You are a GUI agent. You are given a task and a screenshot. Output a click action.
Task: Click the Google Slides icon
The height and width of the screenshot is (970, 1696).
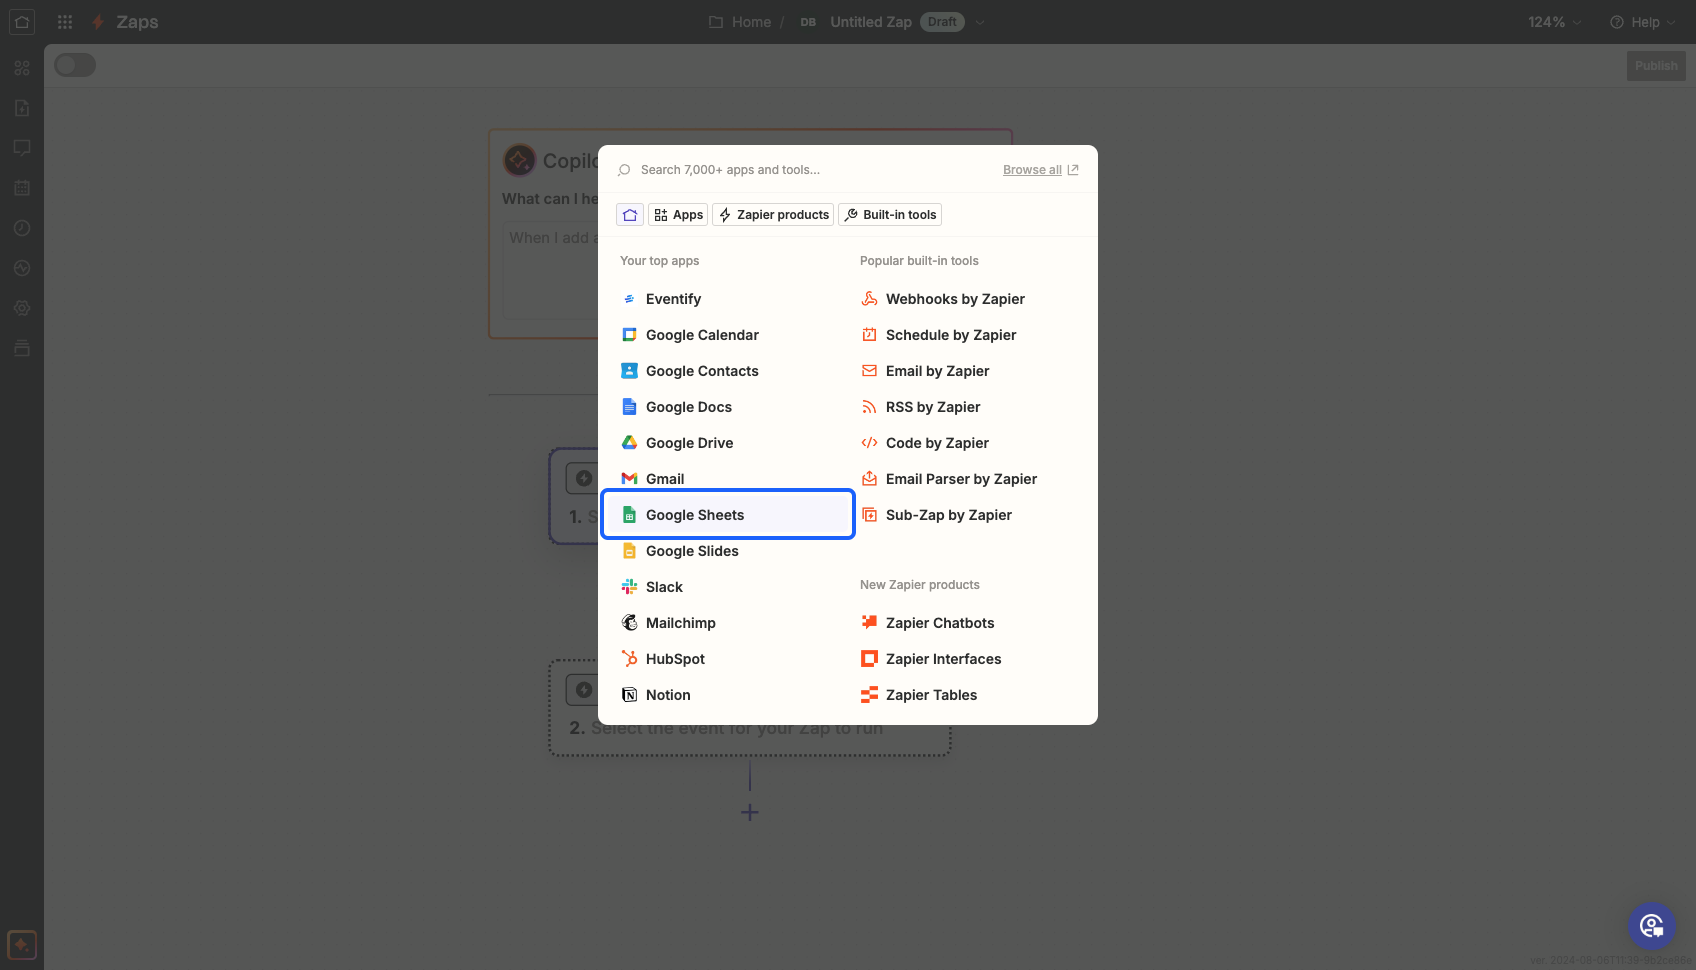point(629,551)
